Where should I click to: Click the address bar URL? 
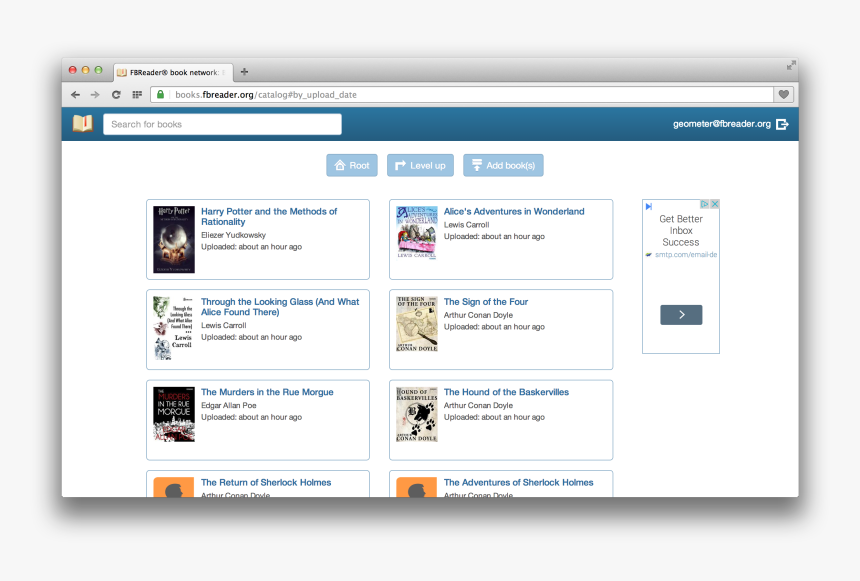coord(266,95)
